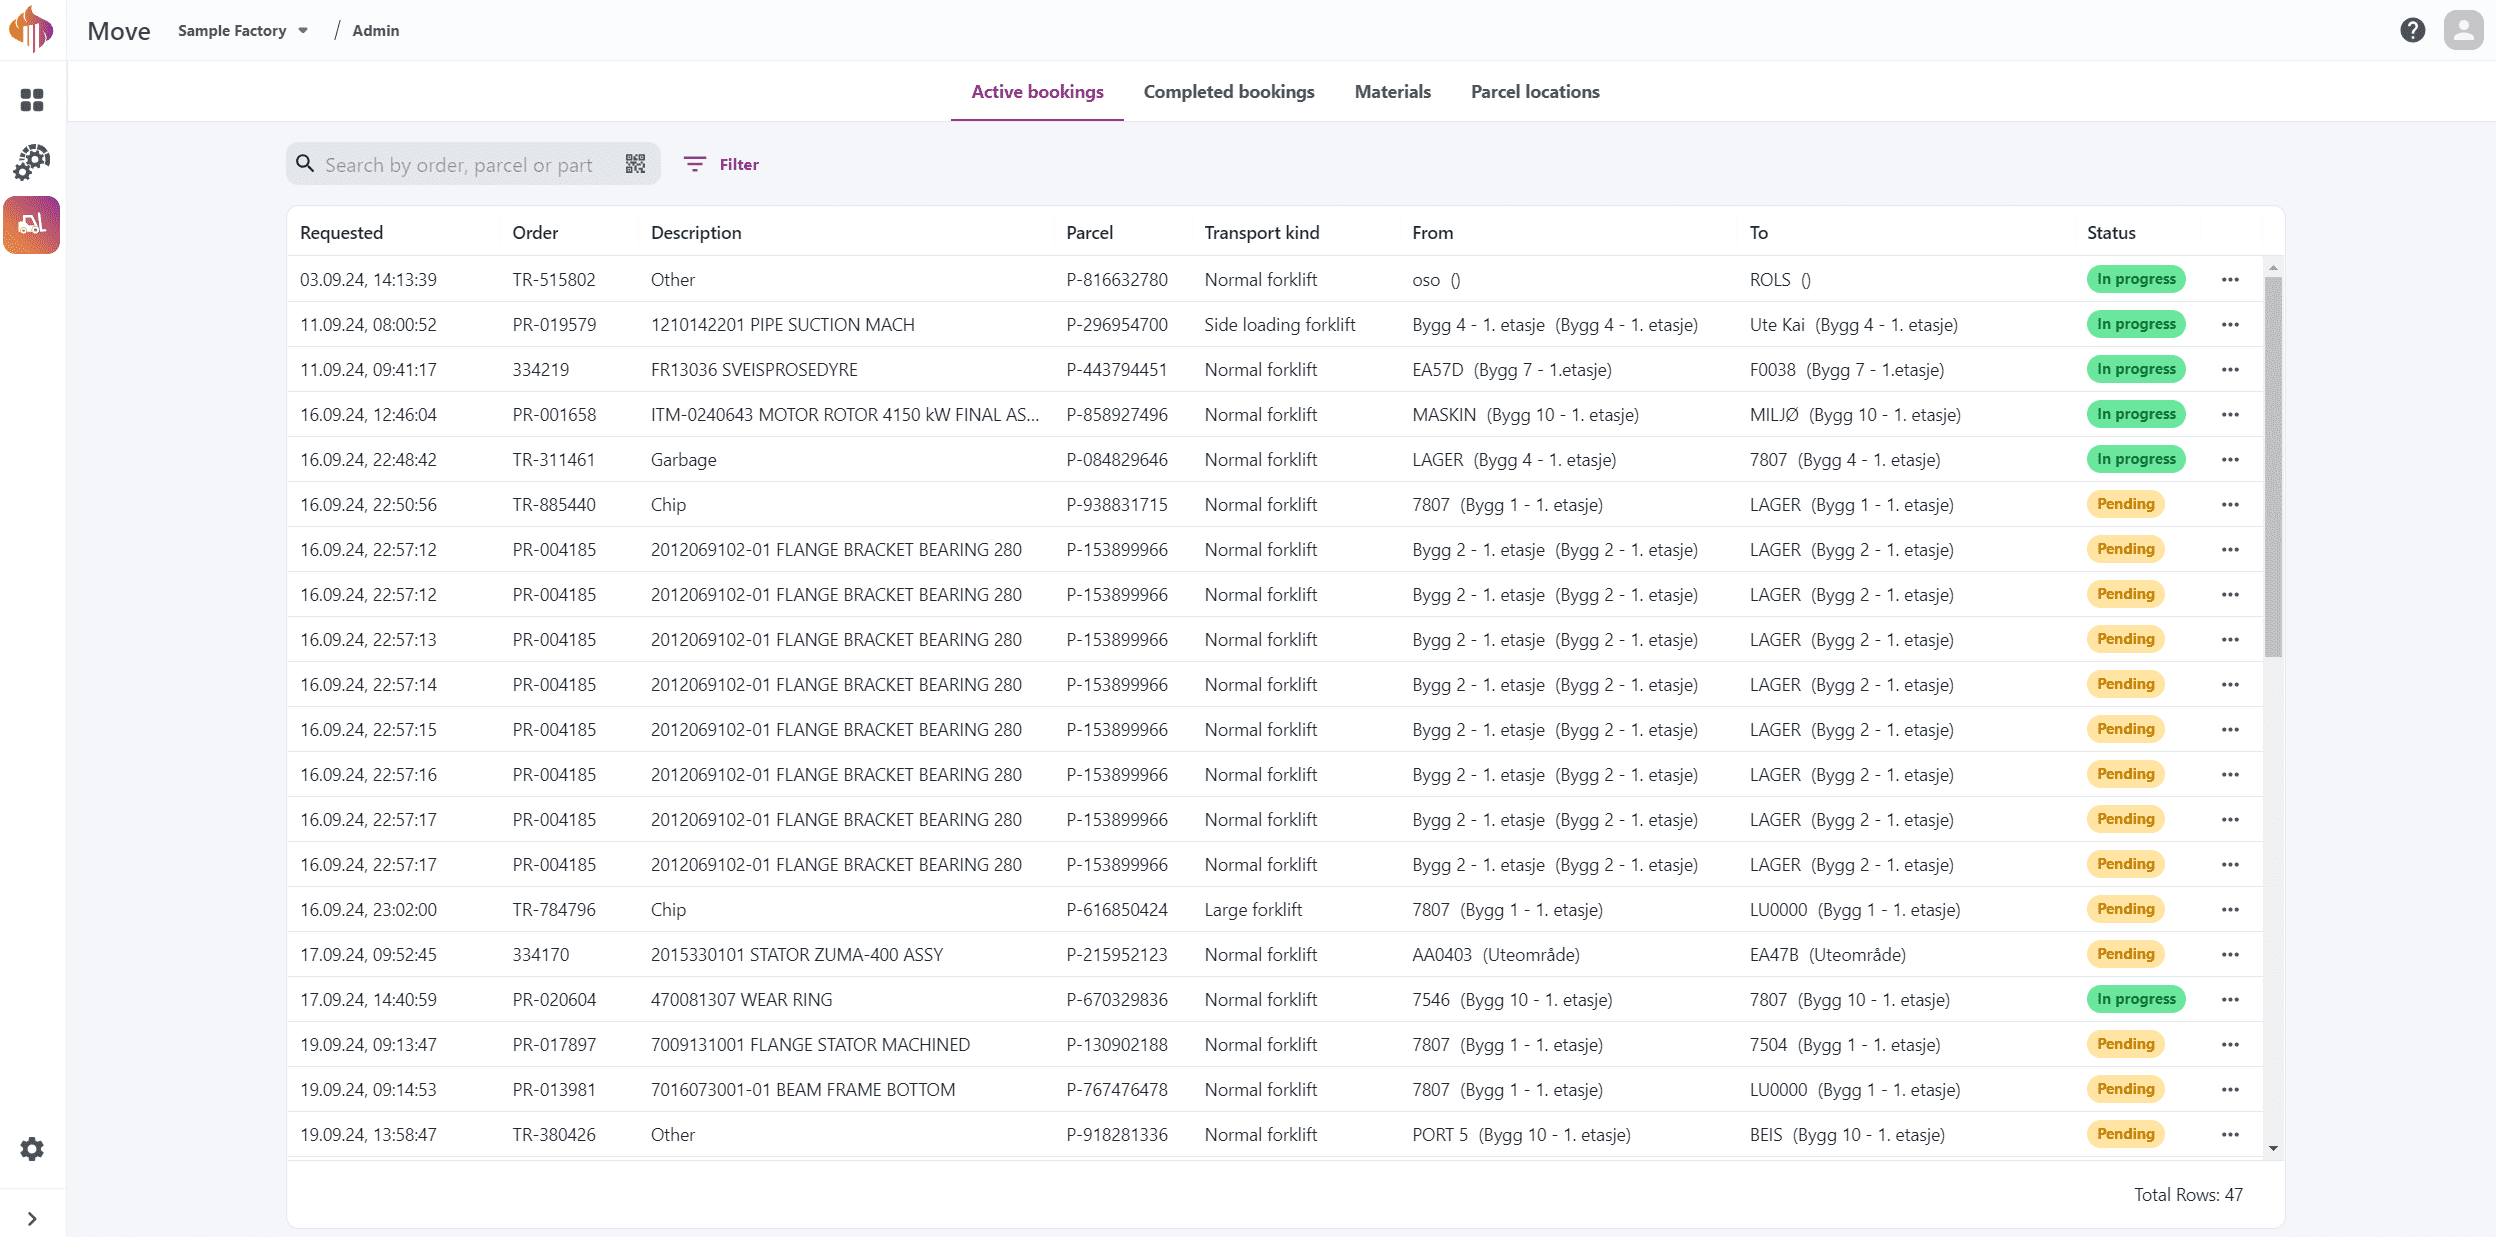This screenshot has height=1237, width=2496.
Task: Open more options for the 22:57:13 booking
Action: 2230,640
